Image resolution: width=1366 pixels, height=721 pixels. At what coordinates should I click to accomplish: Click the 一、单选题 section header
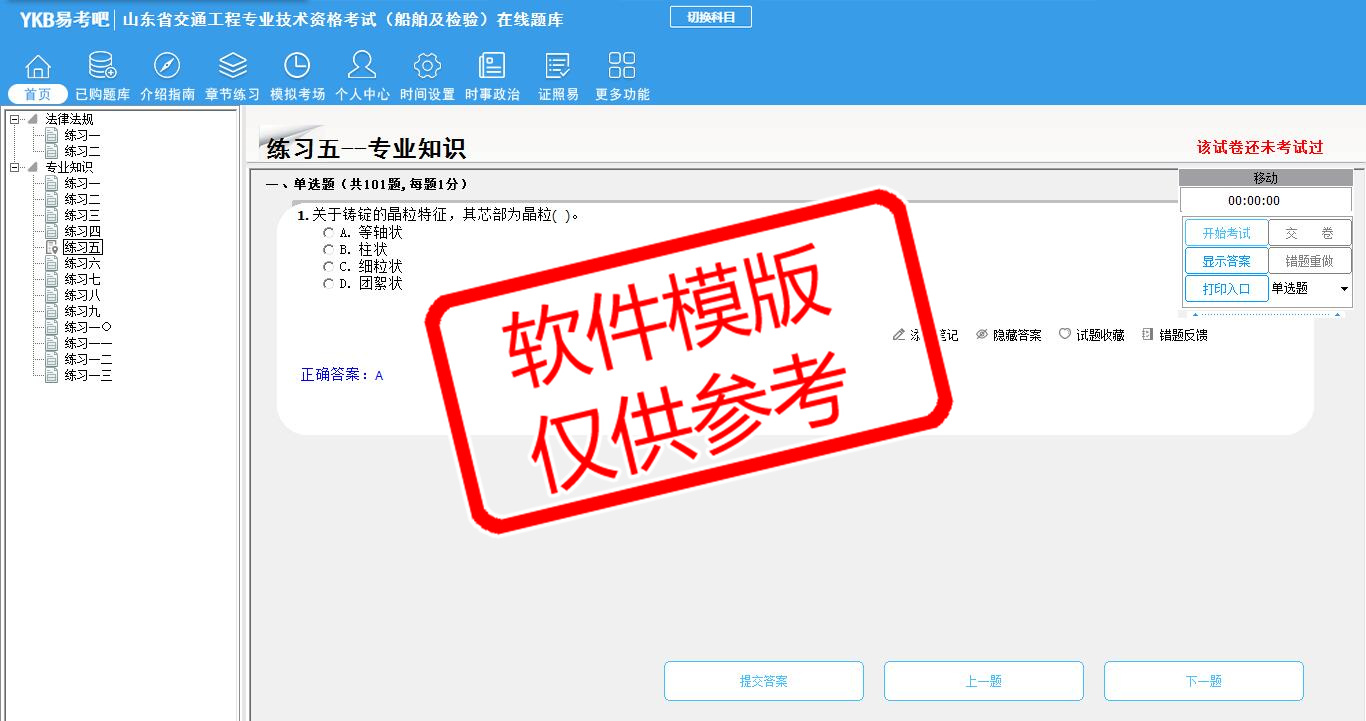click(366, 184)
